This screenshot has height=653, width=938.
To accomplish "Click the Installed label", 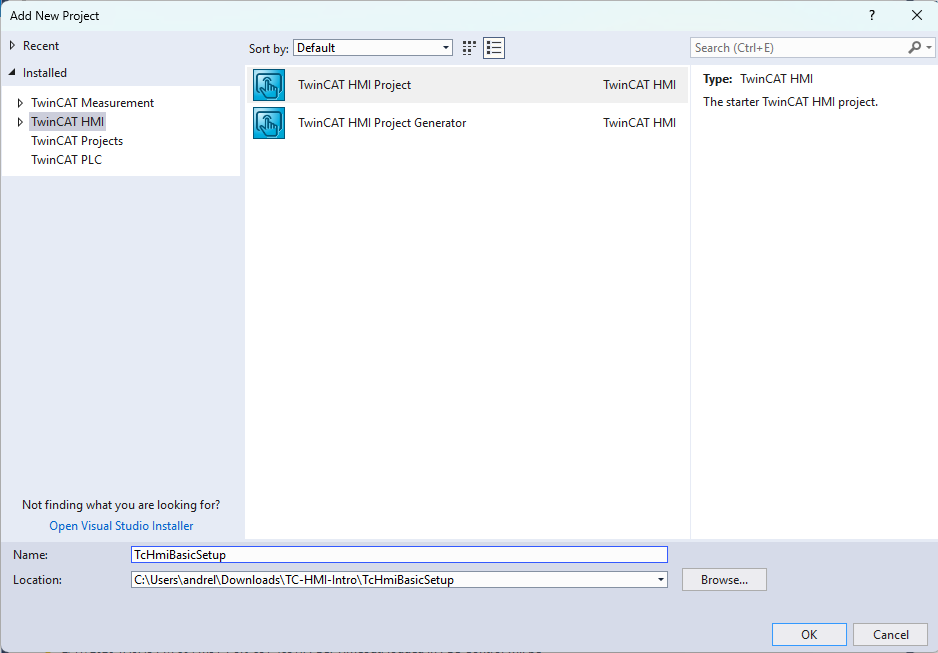I will [x=45, y=72].
